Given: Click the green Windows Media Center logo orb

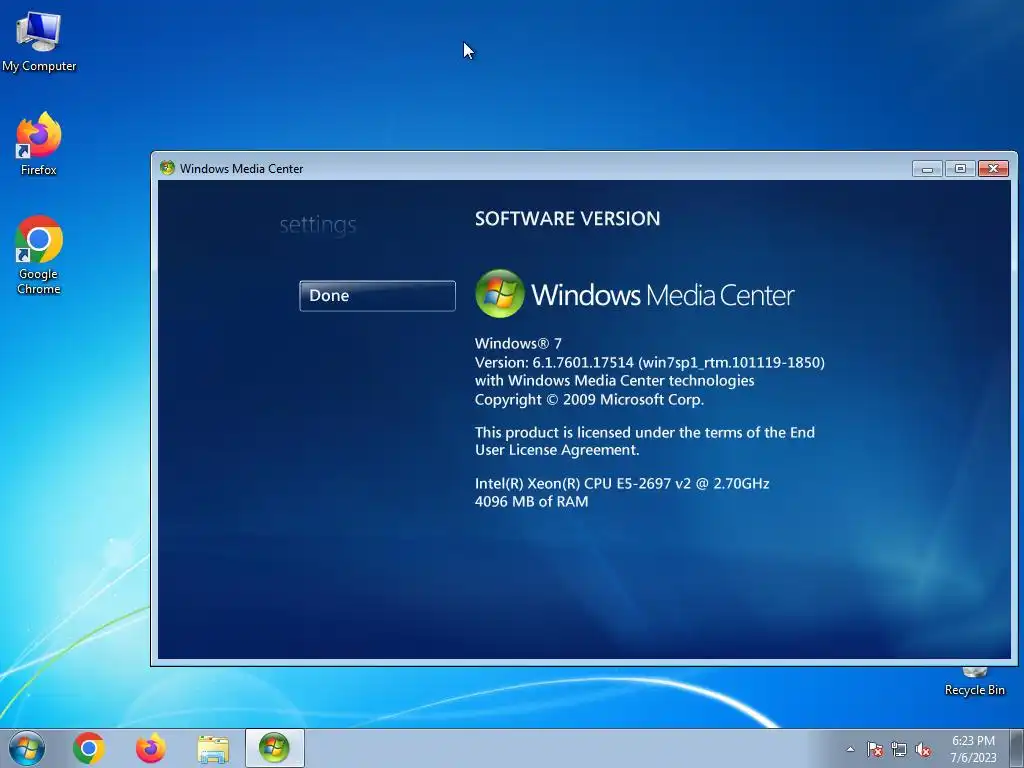Looking at the screenshot, I should pos(500,294).
